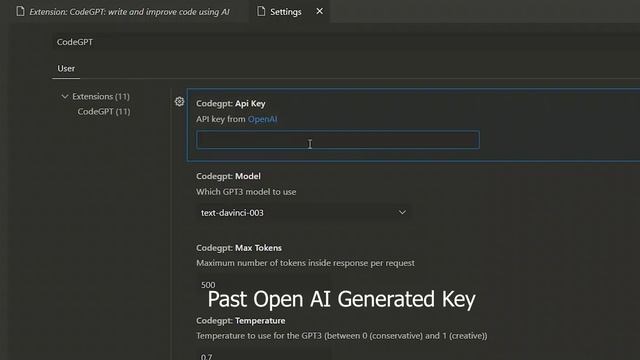This screenshot has width=640, height=360.
Task: Collapse the Extensions (11) tree section
Action: 64,97
